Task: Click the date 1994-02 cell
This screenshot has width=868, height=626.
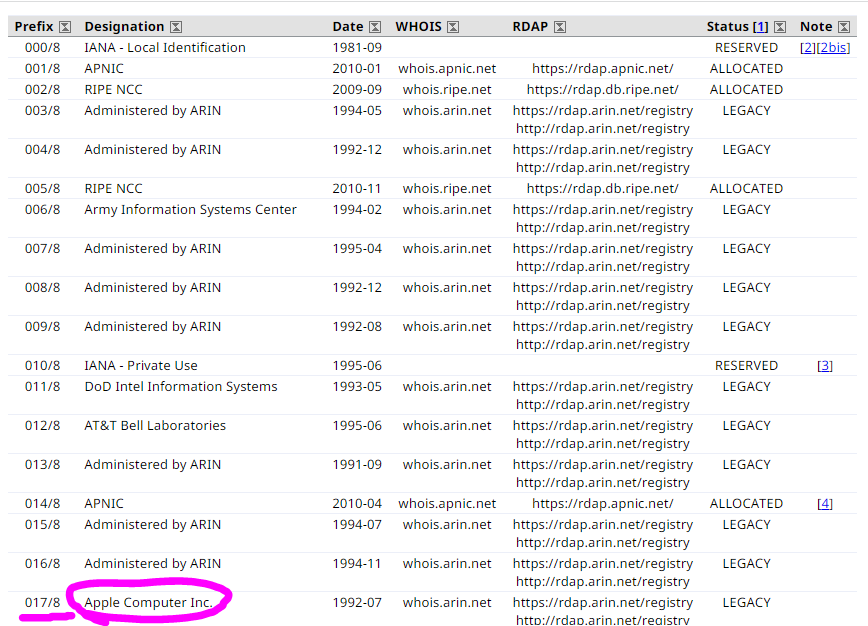Action: tap(357, 210)
